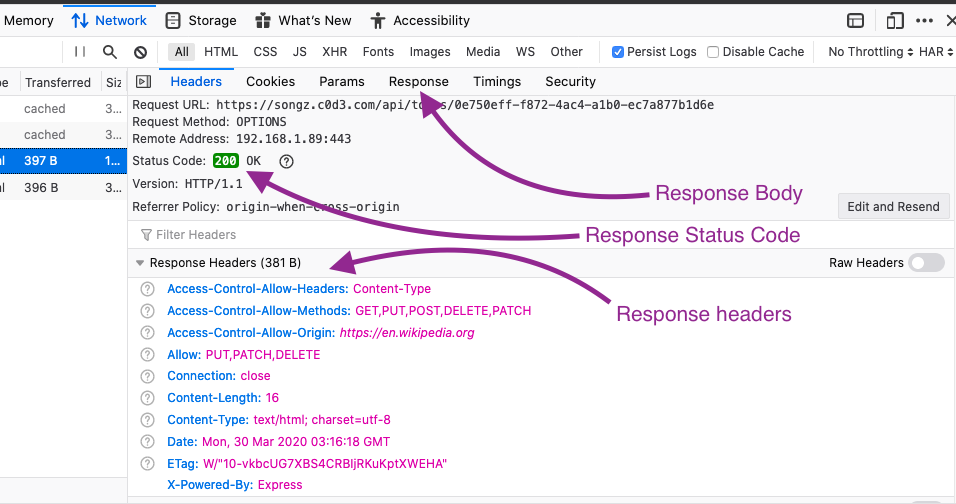The height and width of the screenshot is (504, 956).
Task: Uncheck the Persist Logs checkbox
Action: tap(618, 52)
